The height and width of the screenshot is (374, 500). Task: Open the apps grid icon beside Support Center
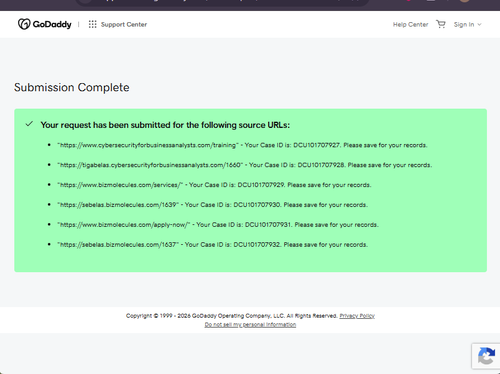click(x=92, y=24)
